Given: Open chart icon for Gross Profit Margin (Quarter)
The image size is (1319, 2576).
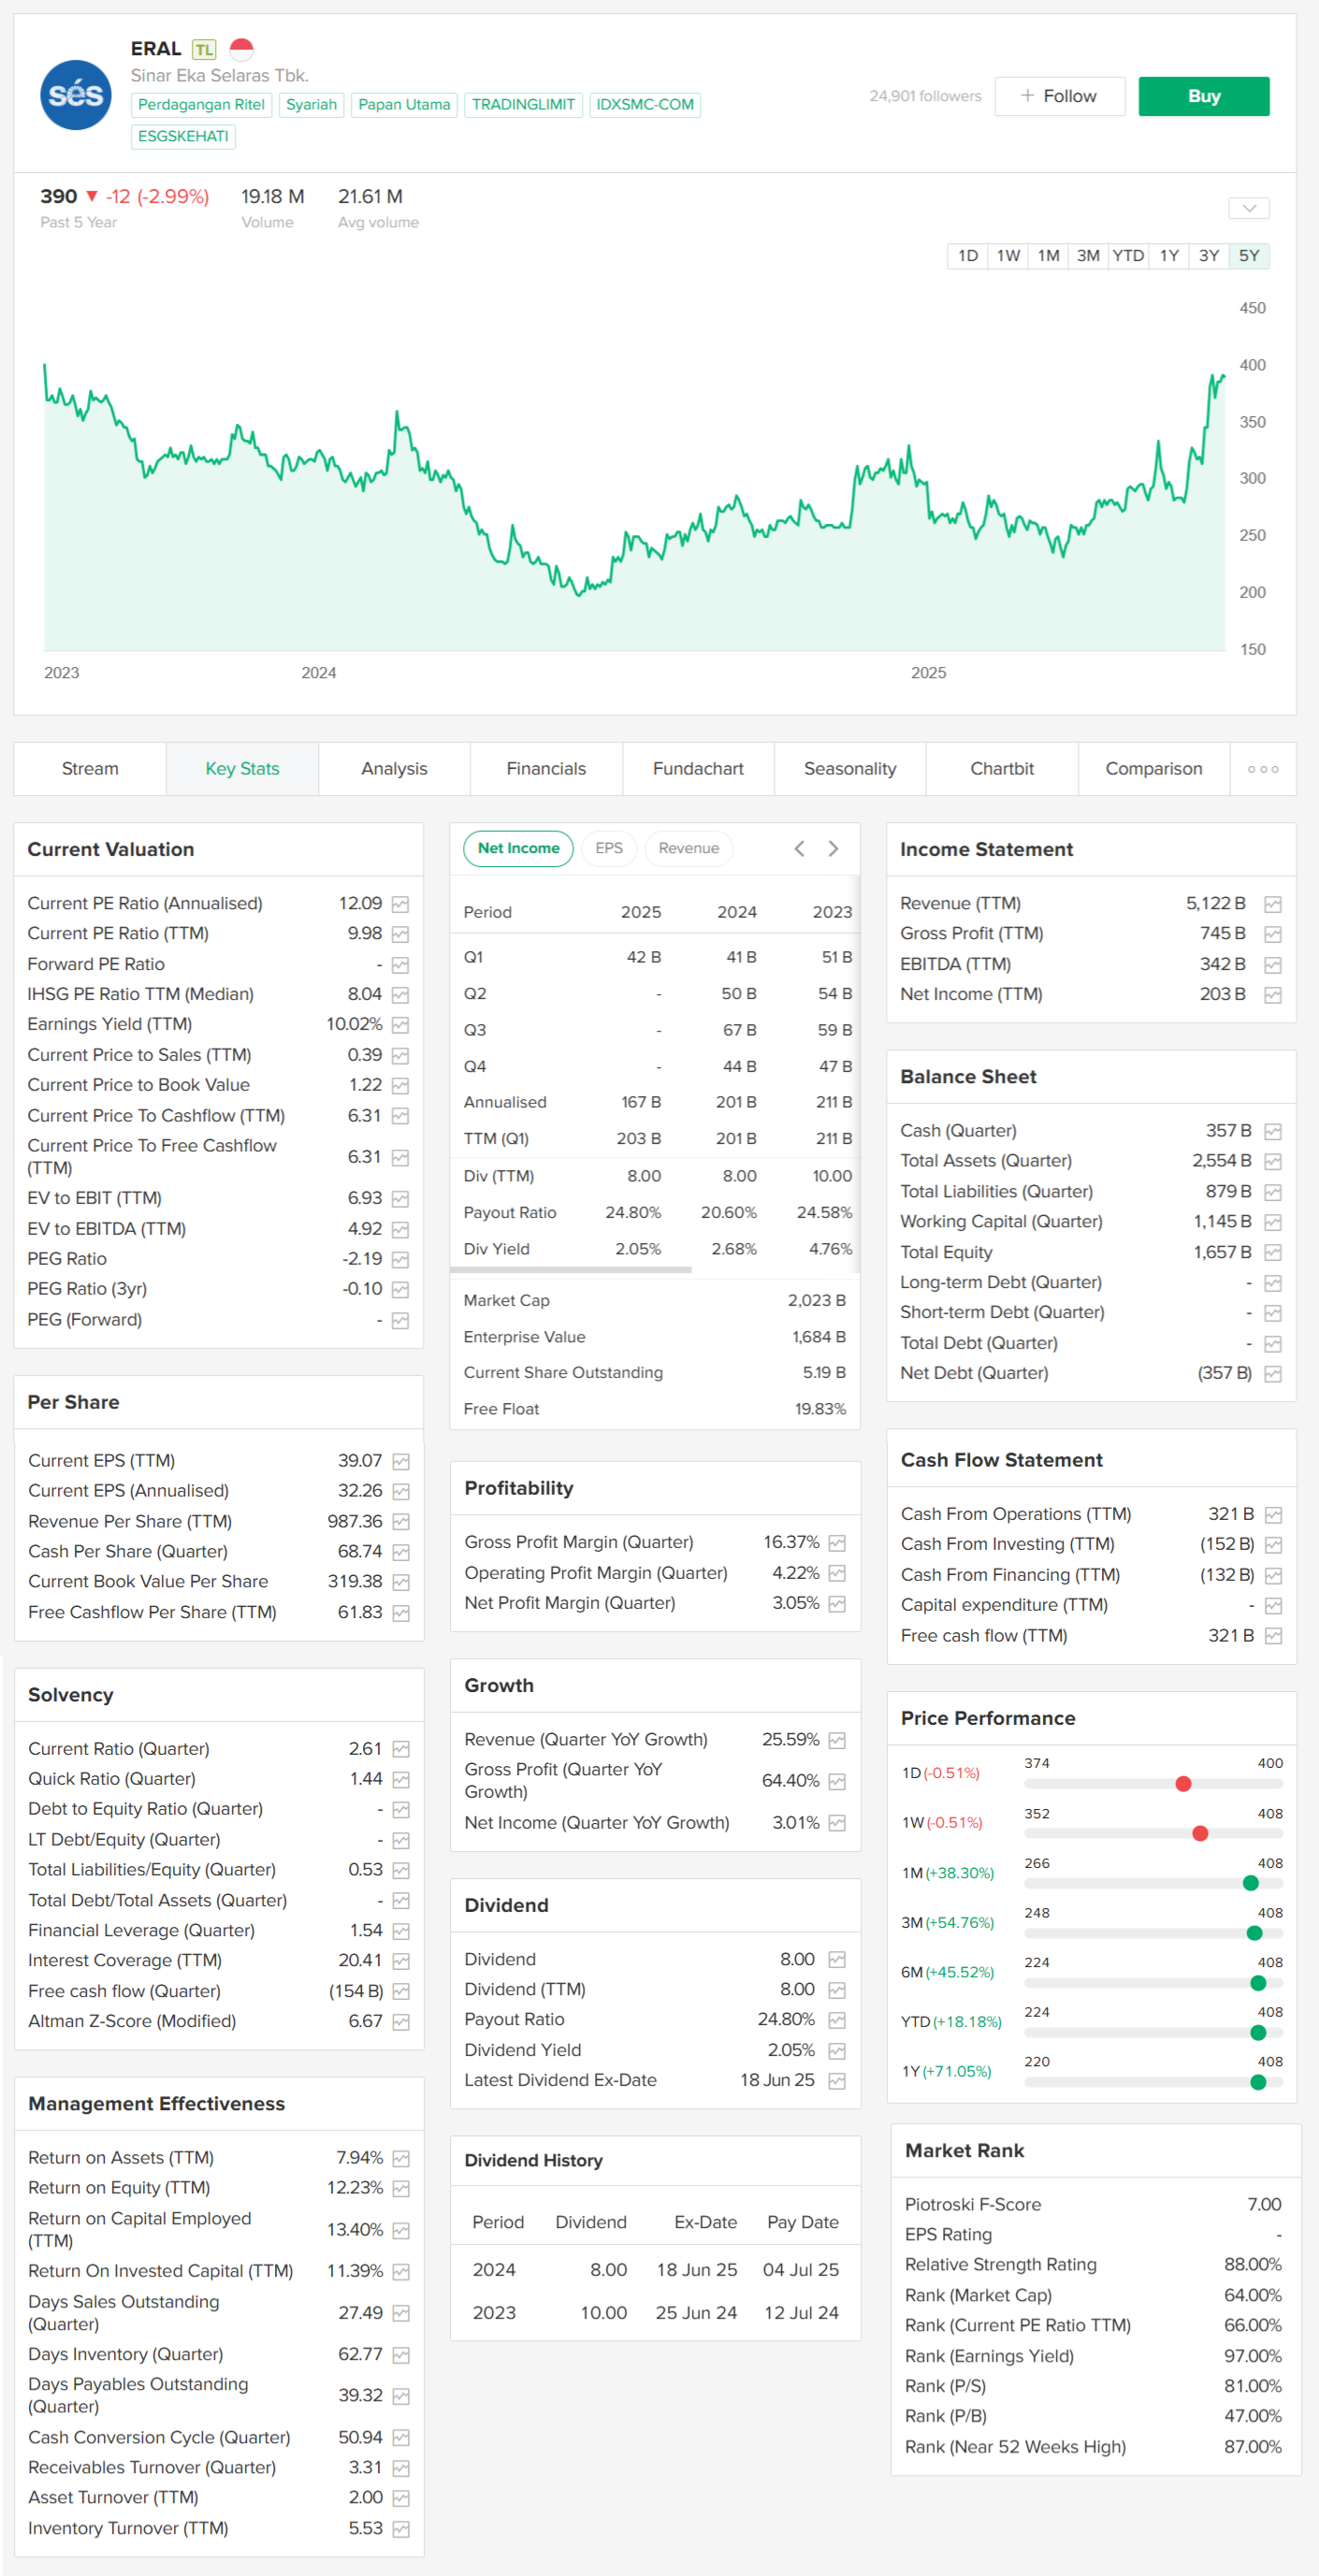Looking at the screenshot, I should [838, 1543].
